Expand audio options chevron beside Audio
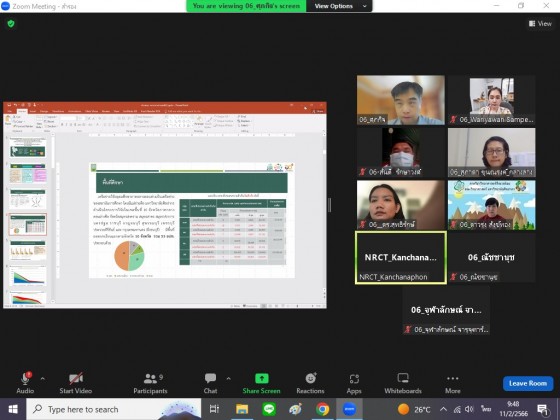Image resolution: width=560 pixels, height=420 pixels. click(x=42, y=379)
